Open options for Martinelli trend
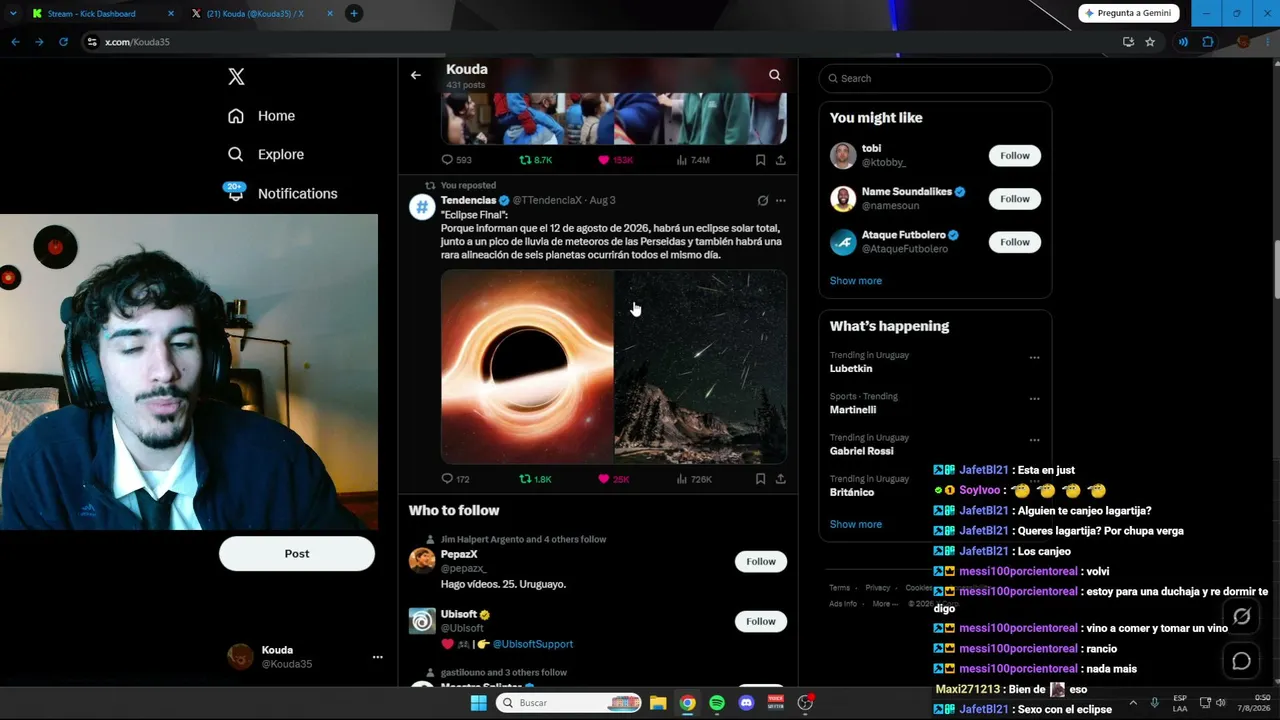The width and height of the screenshot is (1280, 720). pos(1035,398)
